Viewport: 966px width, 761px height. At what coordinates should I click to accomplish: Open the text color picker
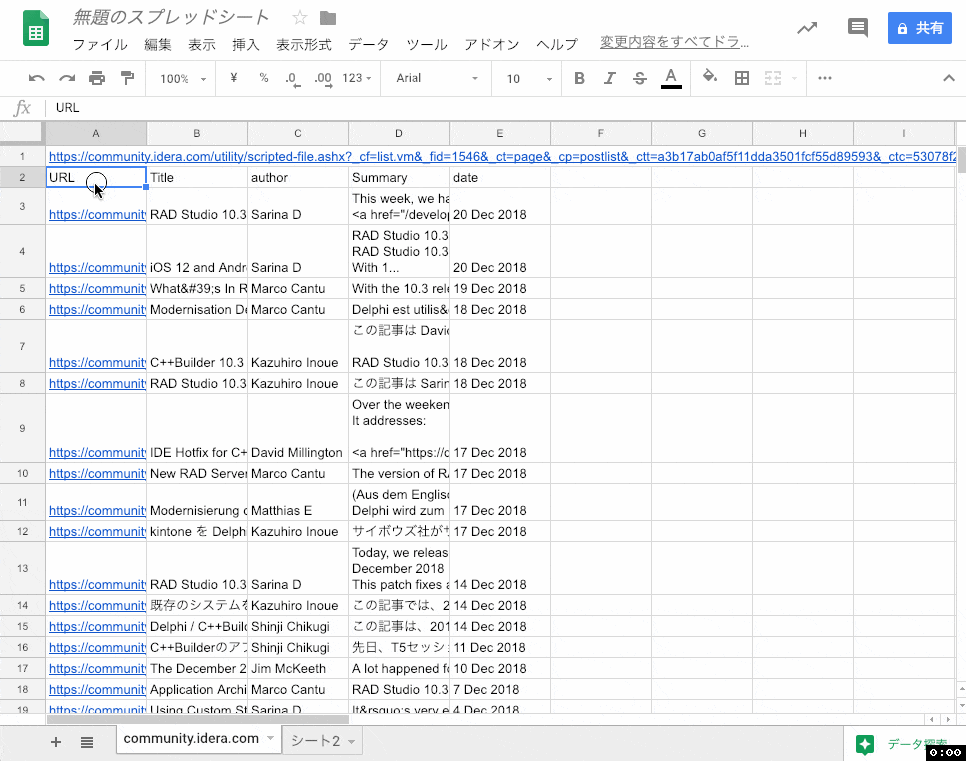pyautogui.click(x=671, y=78)
